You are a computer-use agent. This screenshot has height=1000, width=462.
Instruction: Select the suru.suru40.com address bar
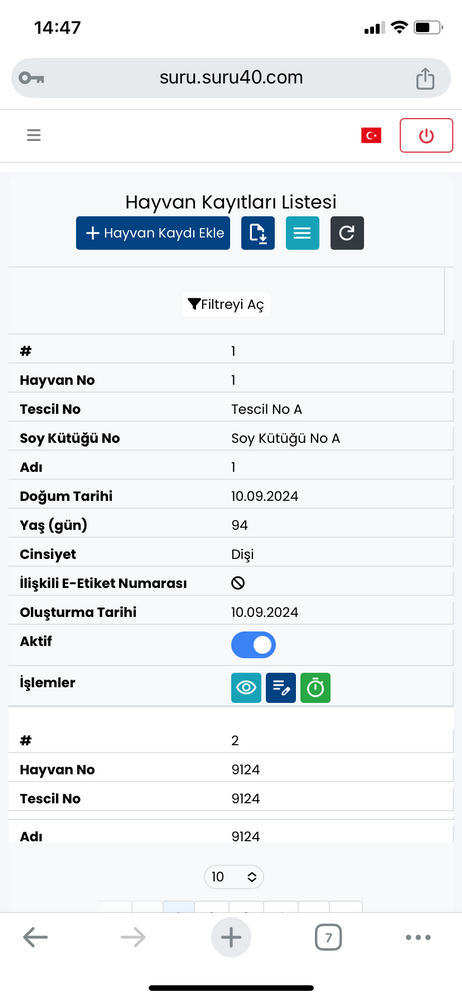[231, 78]
